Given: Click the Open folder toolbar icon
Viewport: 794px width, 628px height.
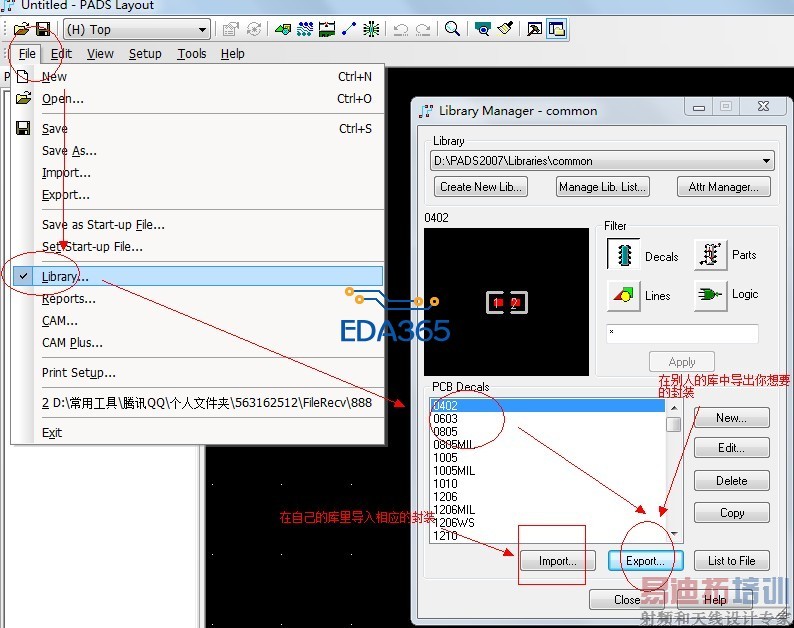Looking at the screenshot, I should 22,29.
